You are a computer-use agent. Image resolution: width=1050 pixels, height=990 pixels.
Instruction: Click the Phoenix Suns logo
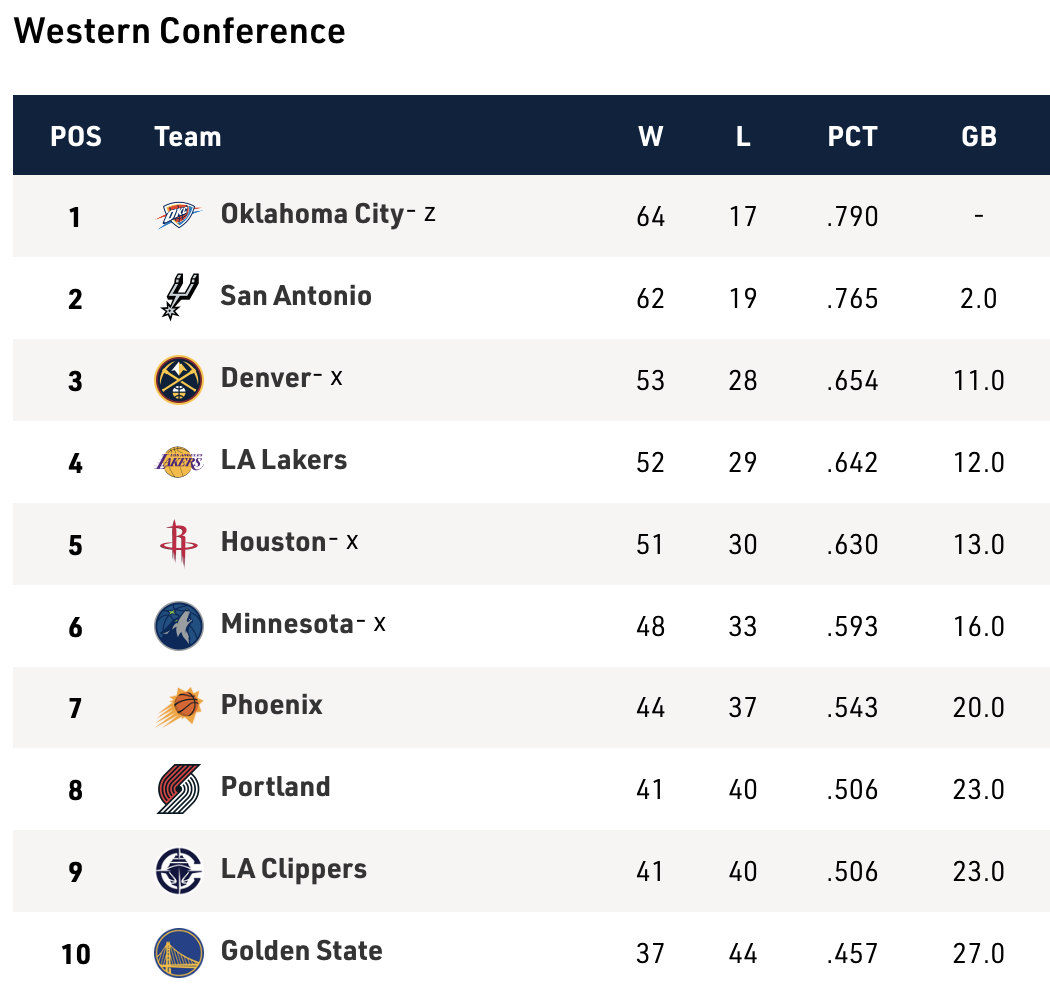(x=179, y=707)
